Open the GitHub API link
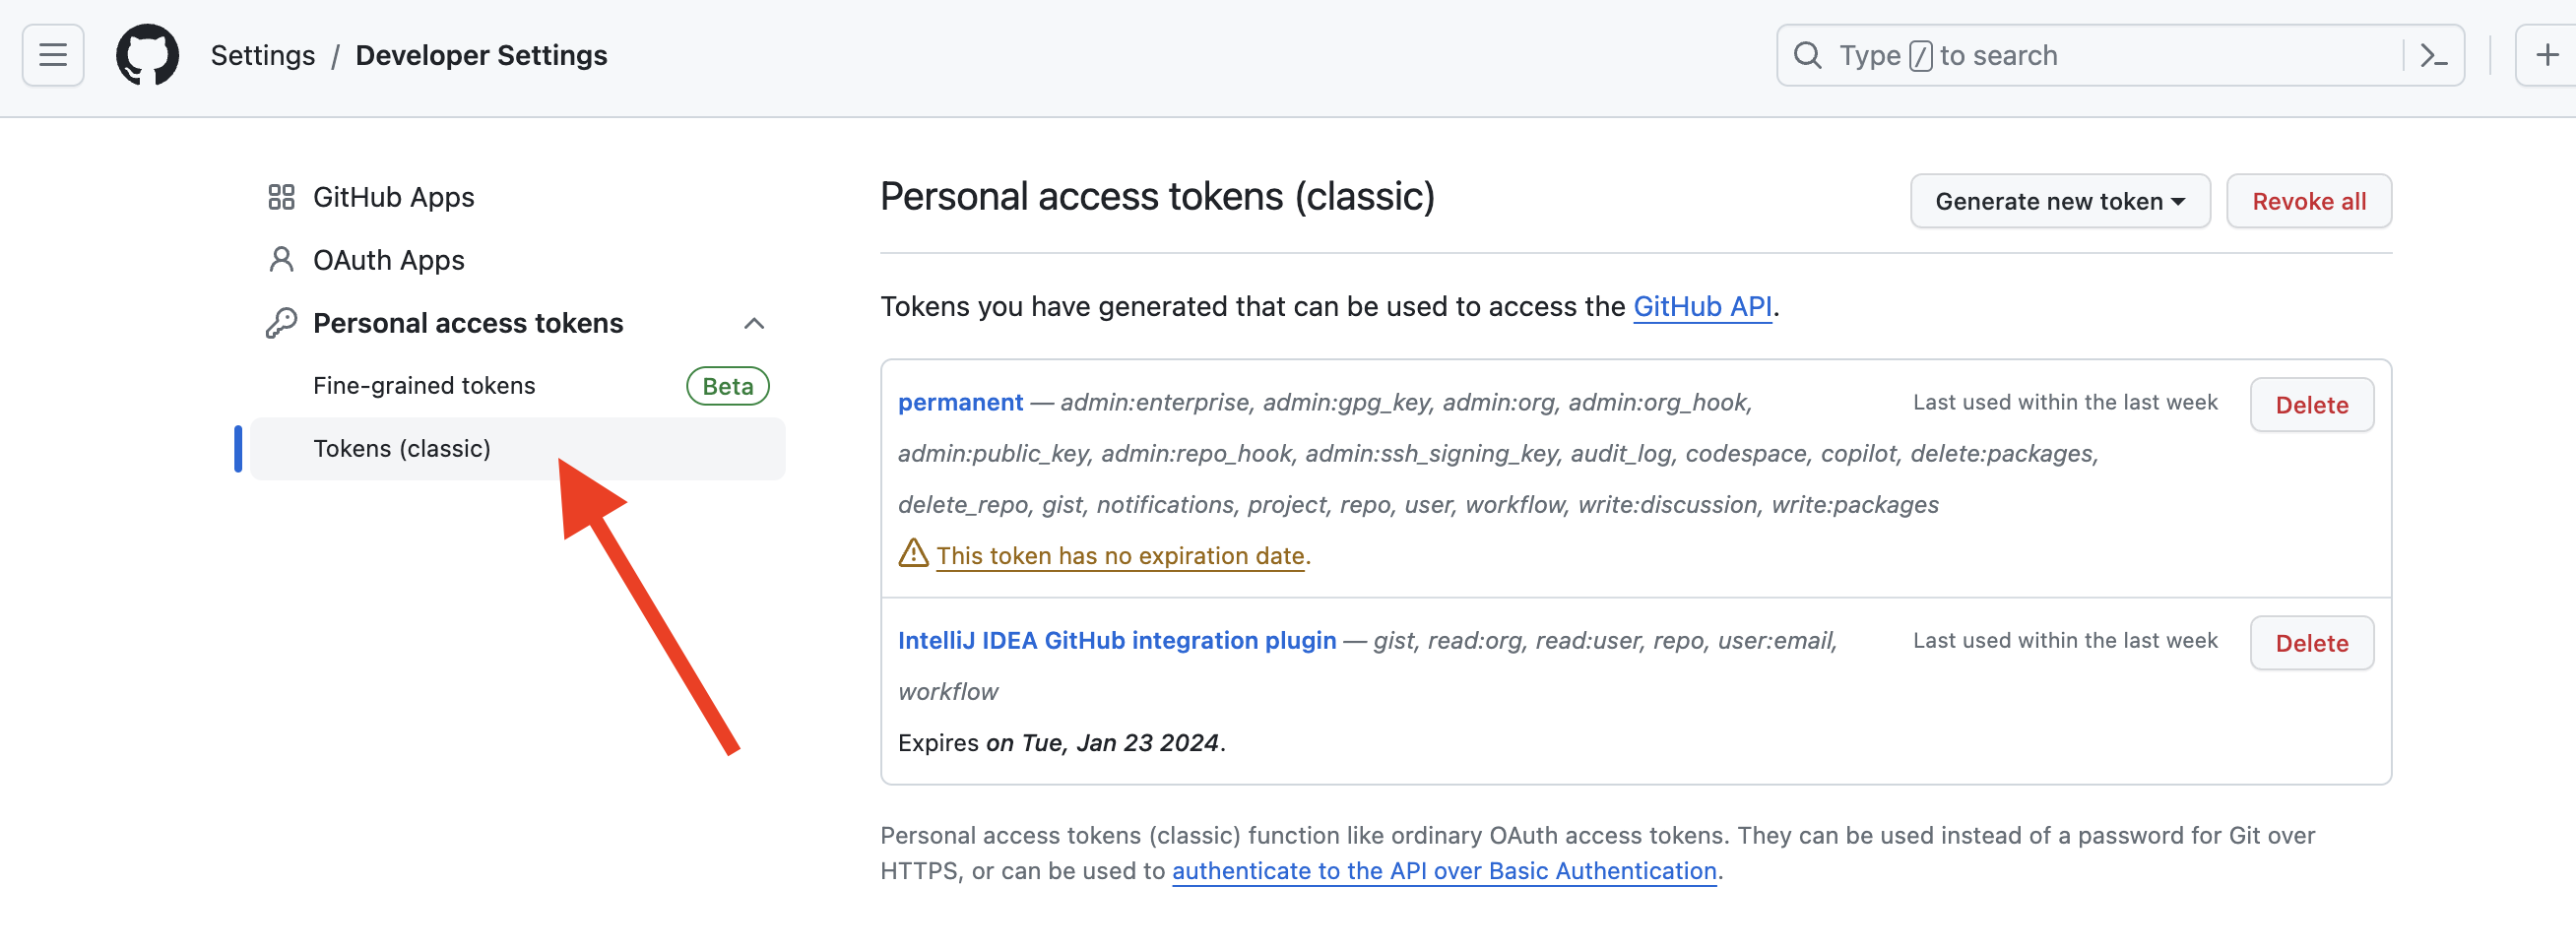The width and height of the screenshot is (2576, 949). point(1702,306)
